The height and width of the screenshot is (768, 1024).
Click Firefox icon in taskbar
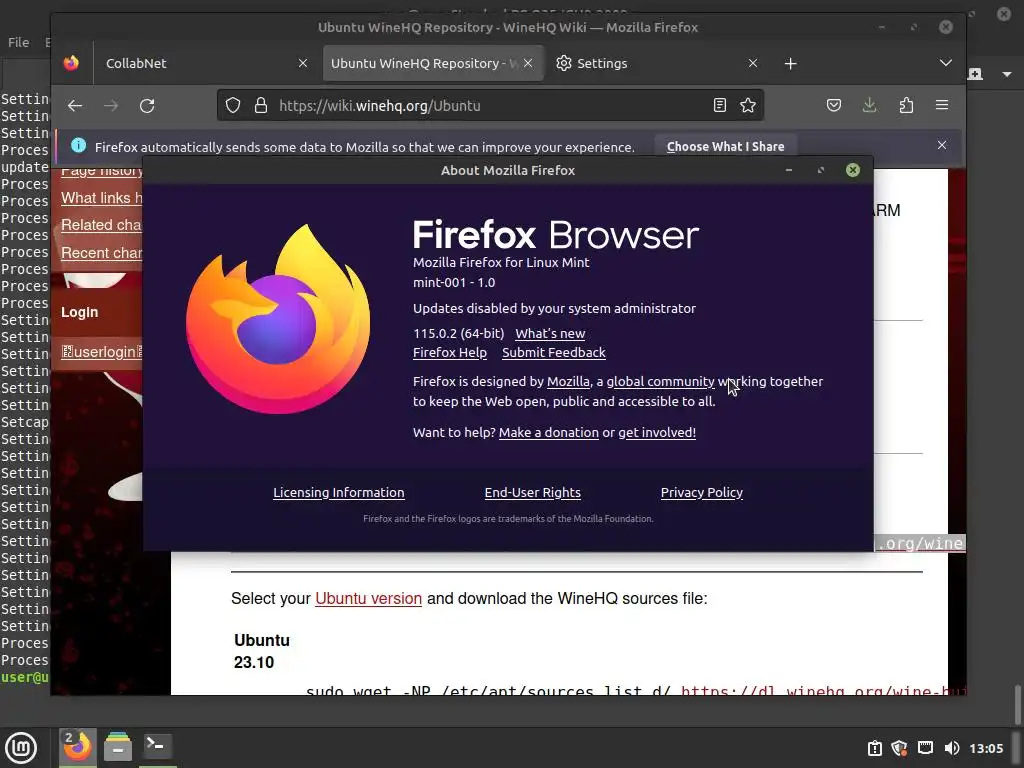(78, 746)
